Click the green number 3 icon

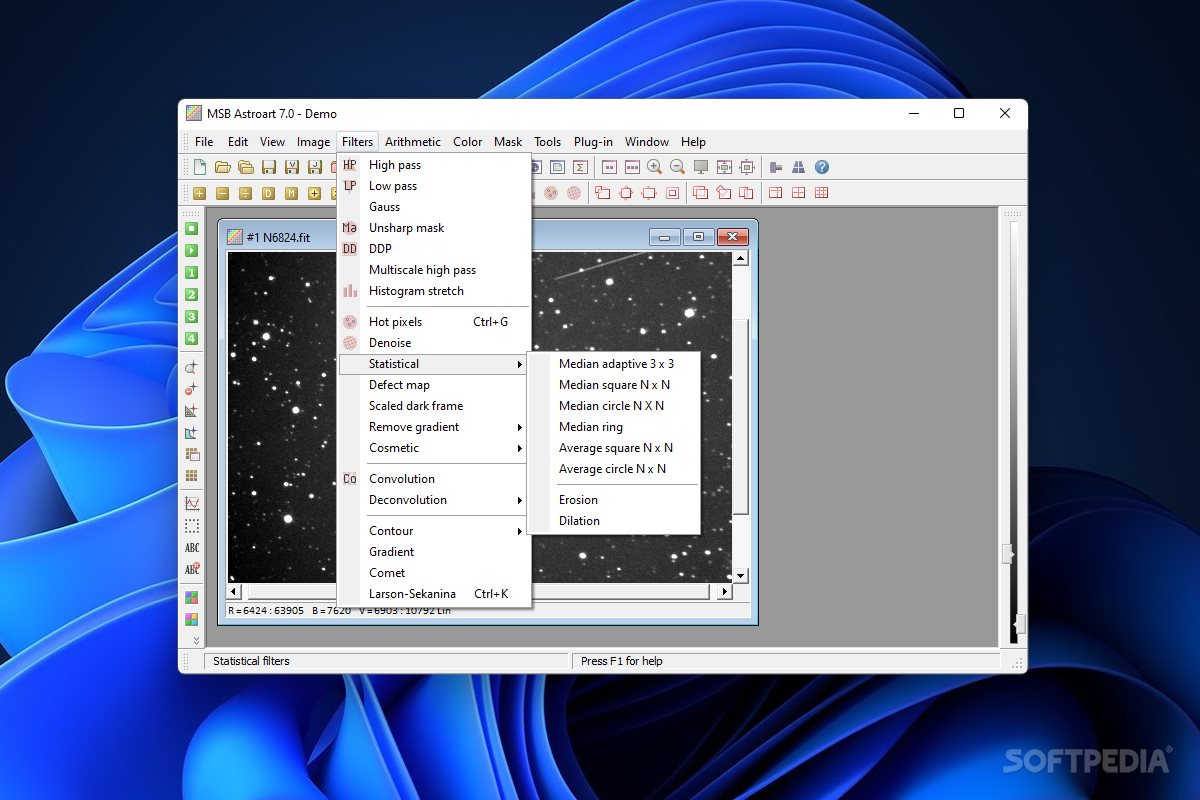click(192, 317)
